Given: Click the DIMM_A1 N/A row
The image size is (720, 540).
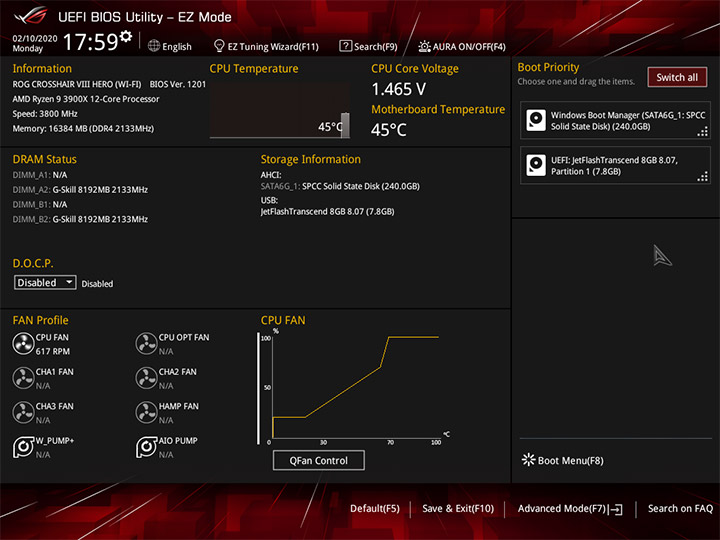Looking at the screenshot, I should pyautogui.click(x=39, y=175).
